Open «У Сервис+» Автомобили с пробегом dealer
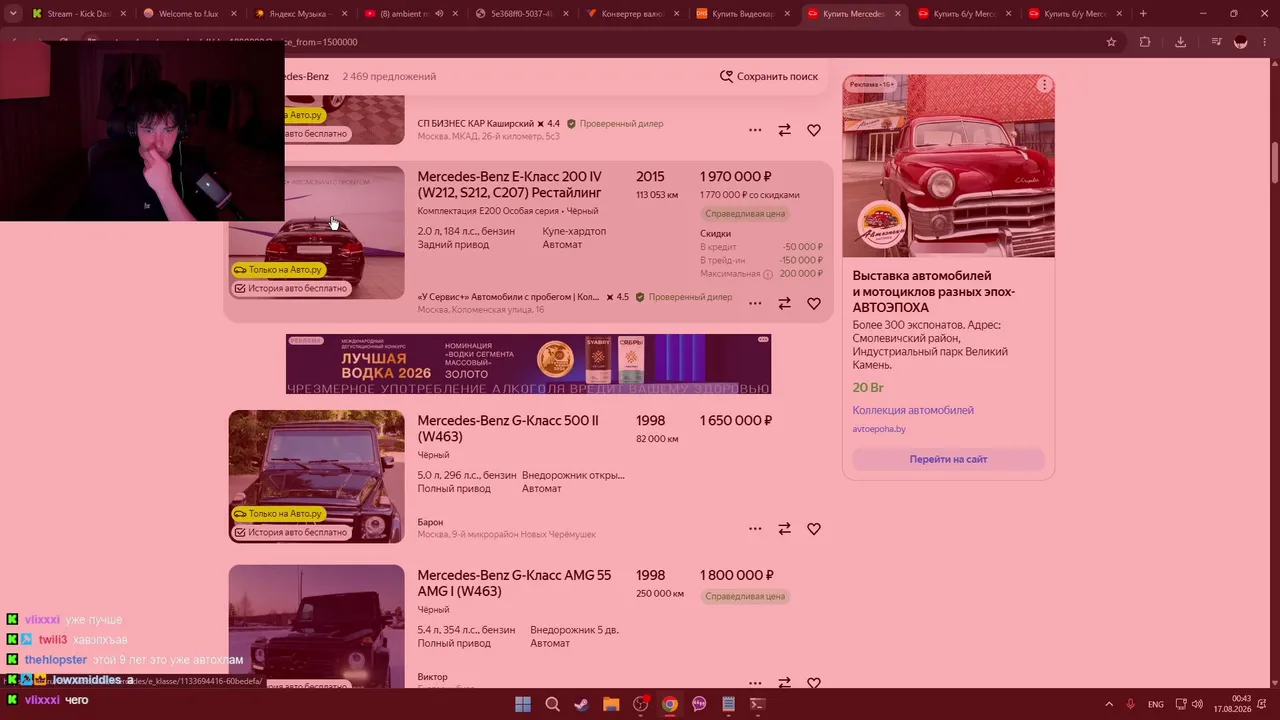Viewport: 1280px width, 720px height. pyautogui.click(x=508, y=297)
